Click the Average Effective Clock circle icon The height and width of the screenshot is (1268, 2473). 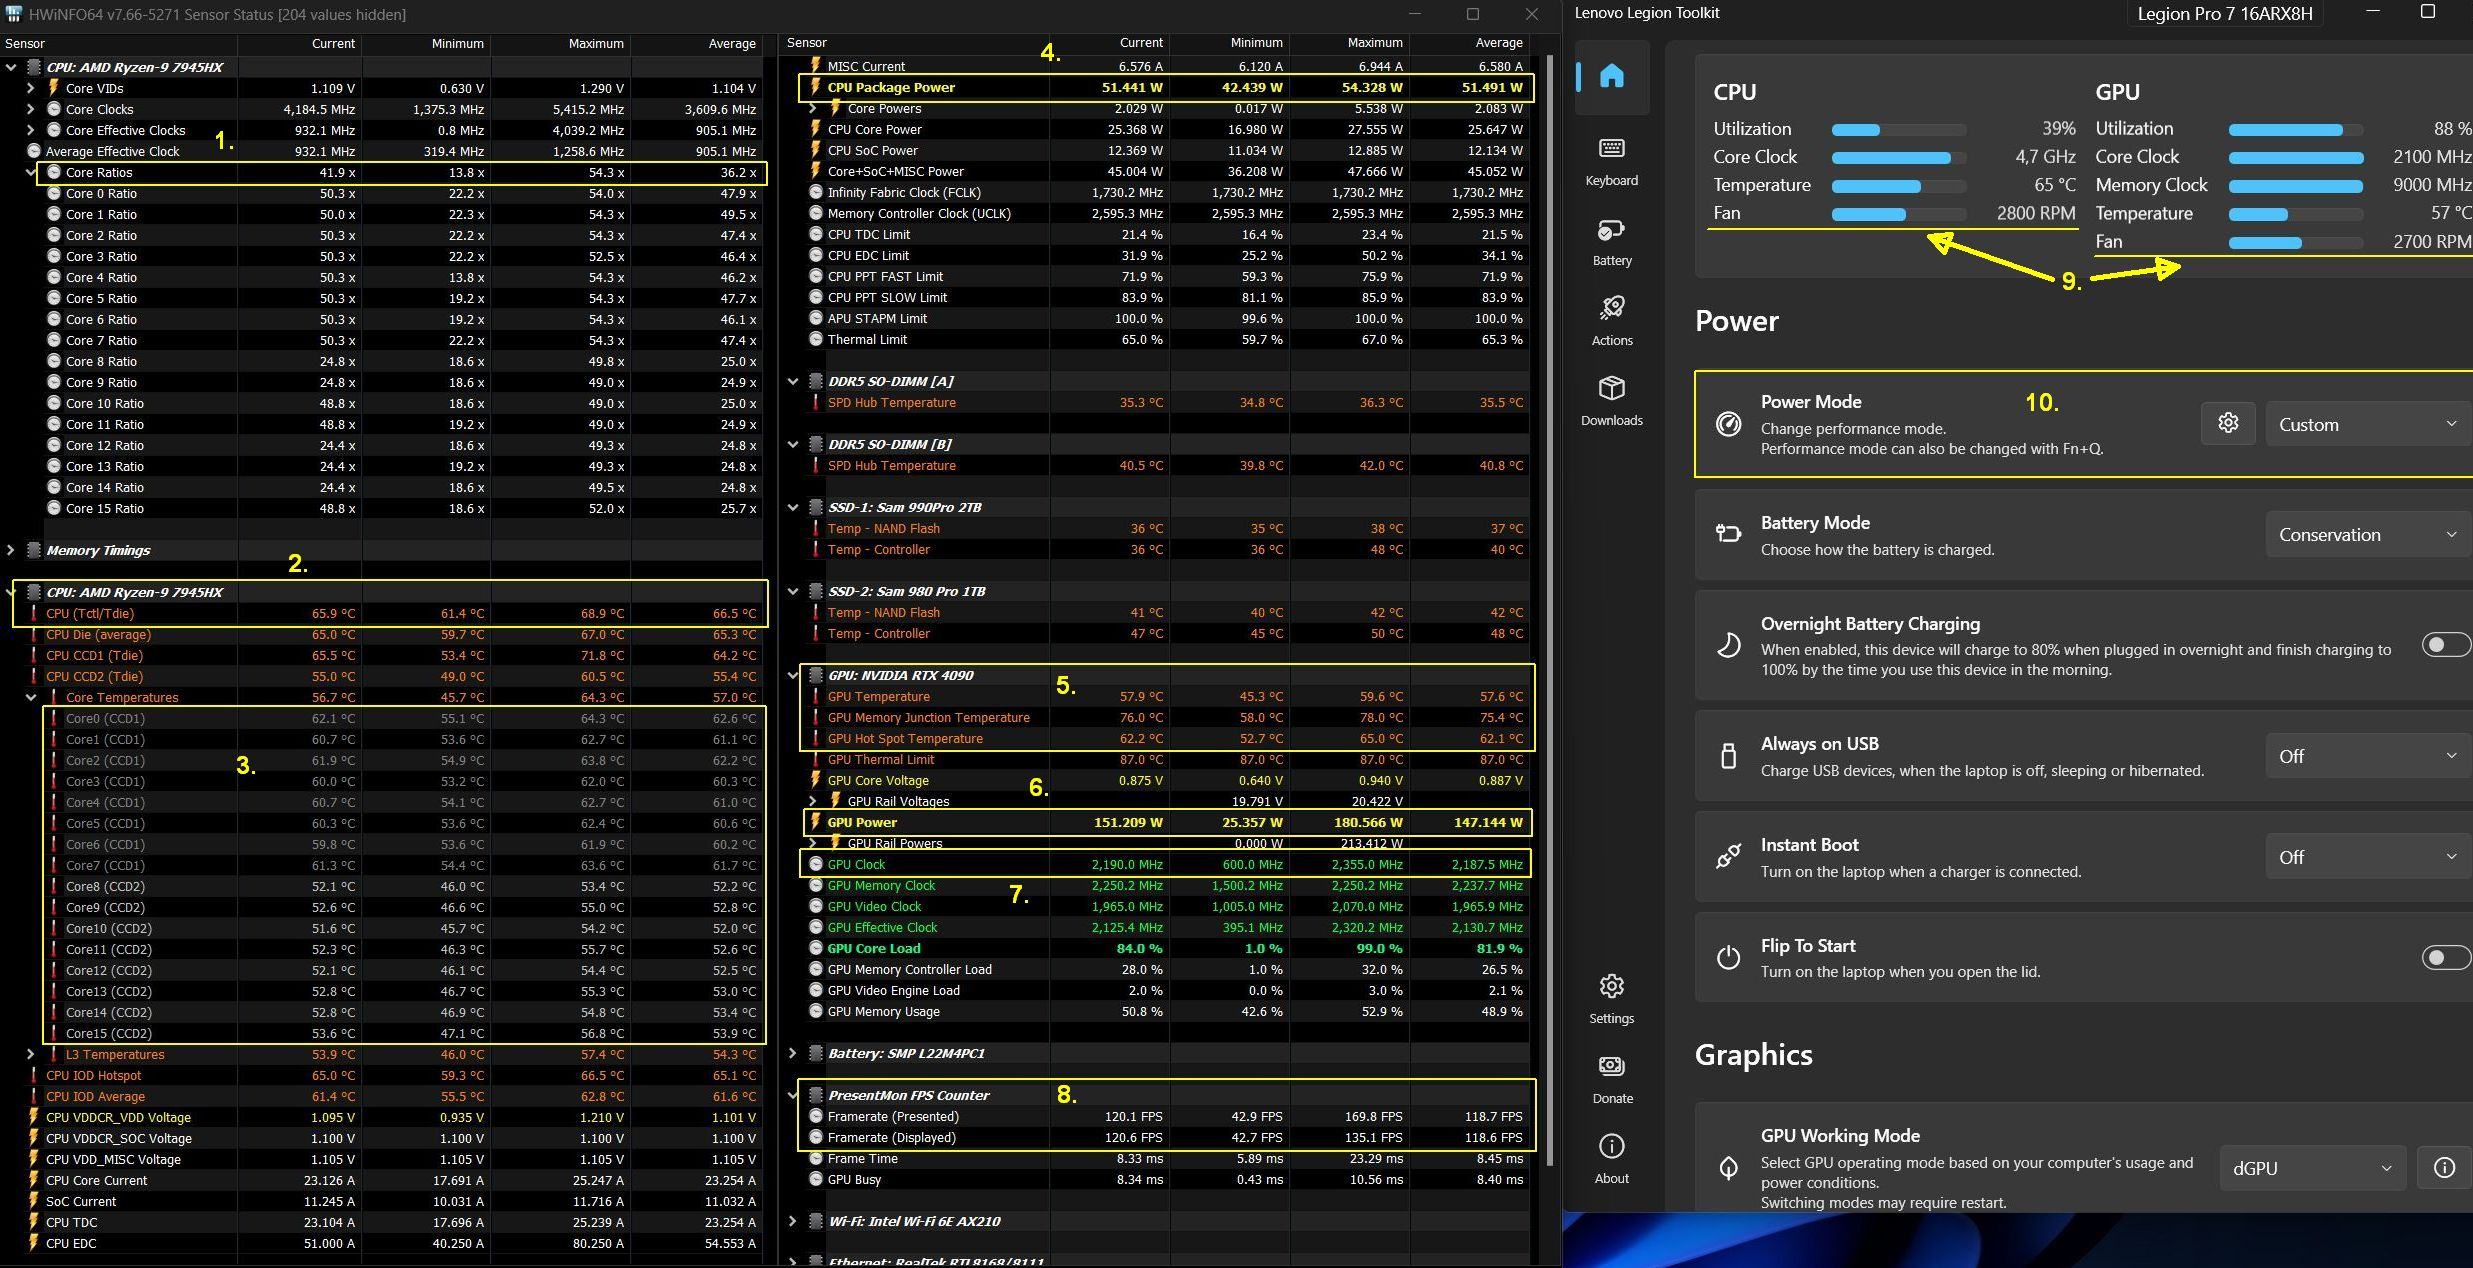[34, 151]
